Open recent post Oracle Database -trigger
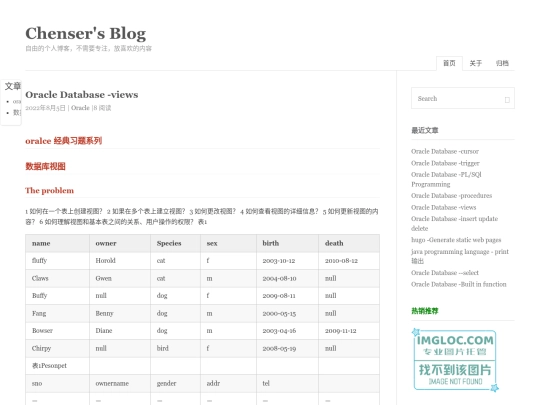The height and width of the screenshot is (405, 540). (x=445, y=163)
